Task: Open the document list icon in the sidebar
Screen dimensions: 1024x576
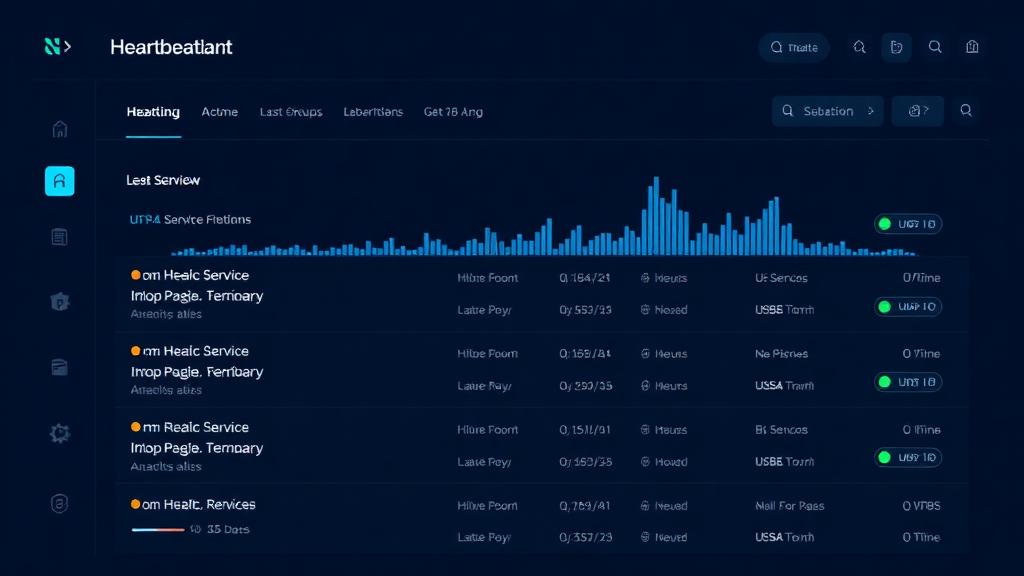Action: (x=59, y=236)
